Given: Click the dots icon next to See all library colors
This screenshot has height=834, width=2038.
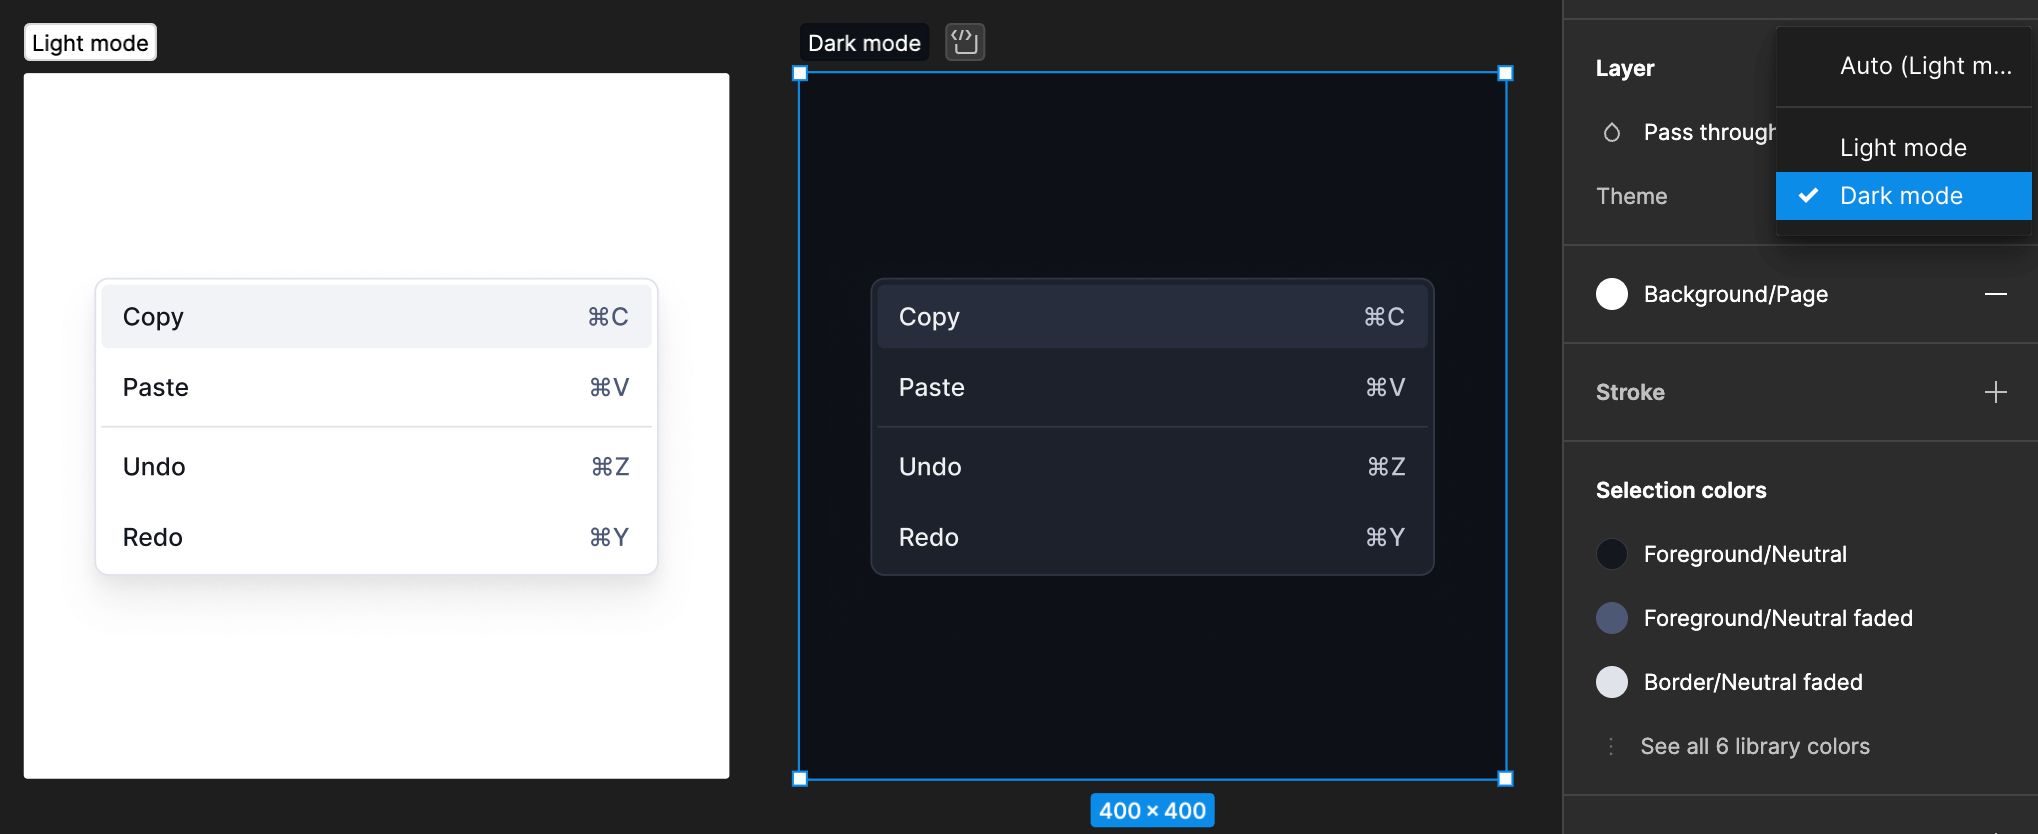Looking at the screenshot, I should click(x=1610, y=746).
